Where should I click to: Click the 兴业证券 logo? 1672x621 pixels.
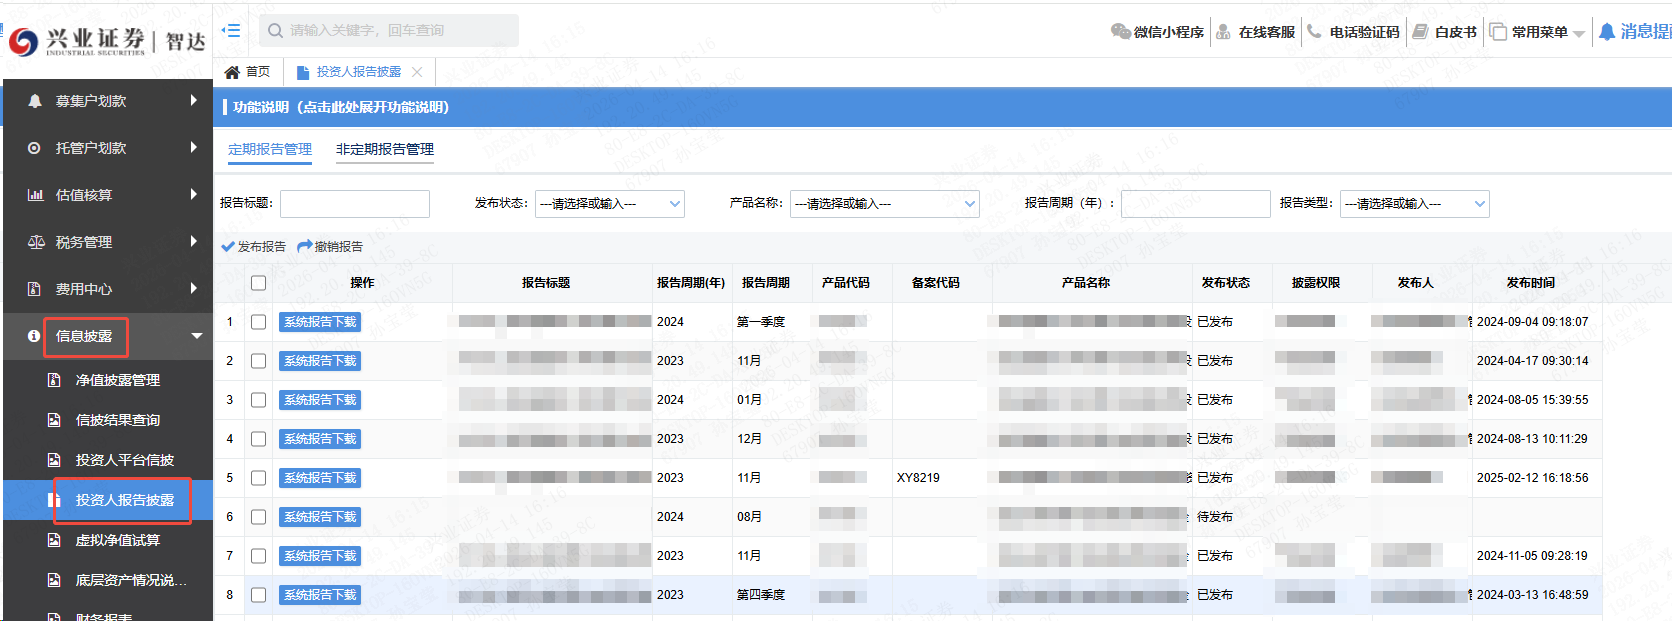(107, 40)
